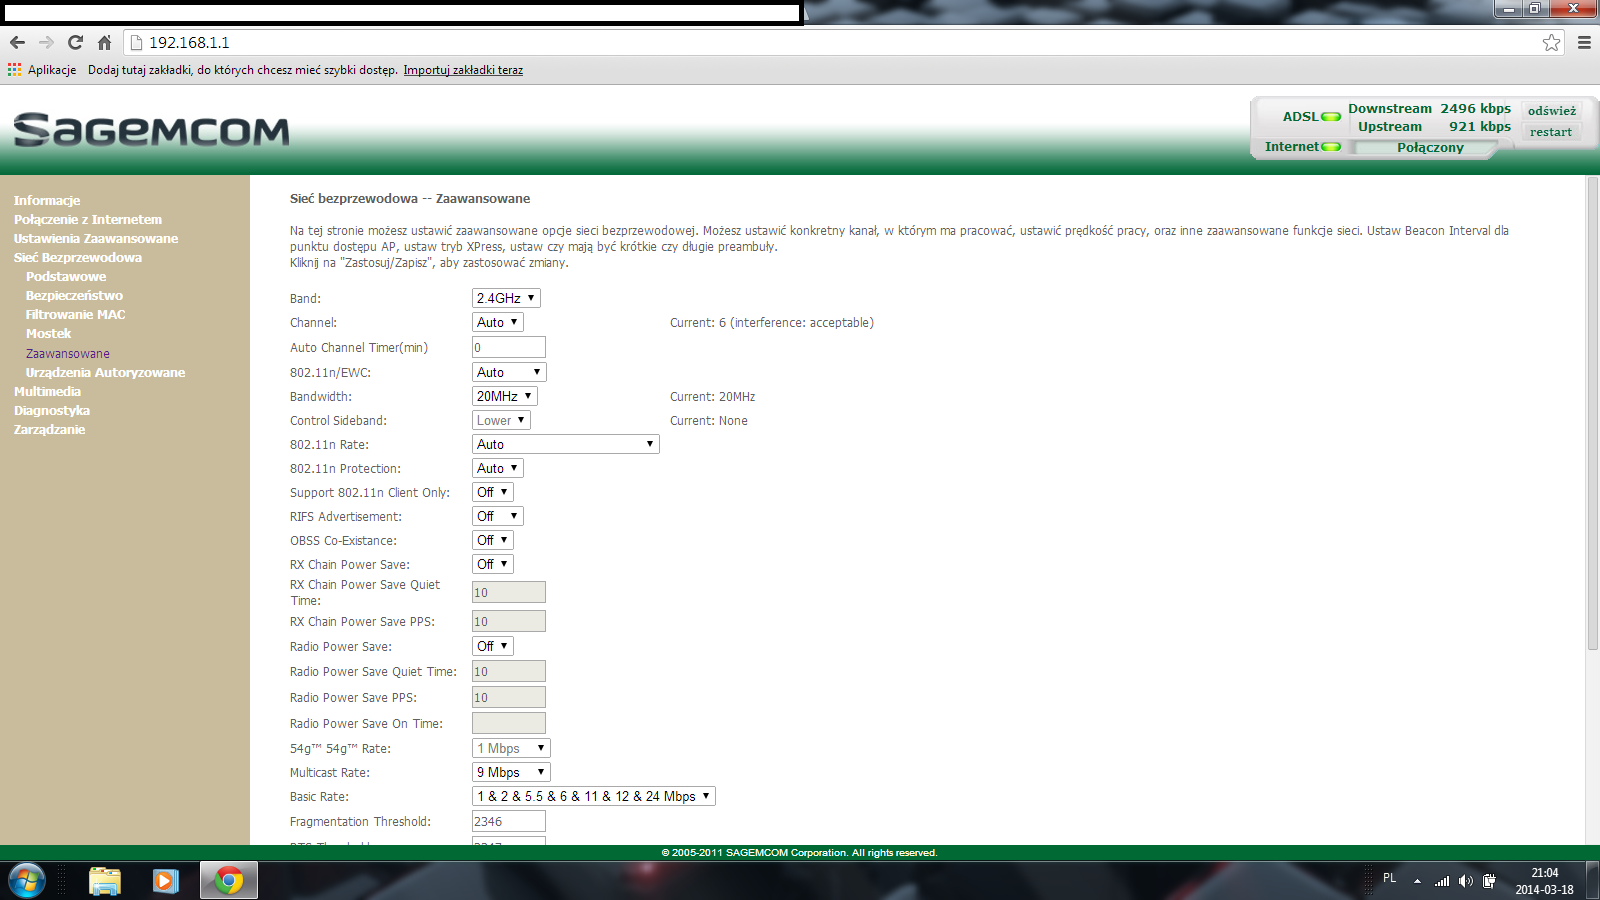Click the Fragmentation Threshold field
Screen dimensions: 1600x900
click(509, 821)
